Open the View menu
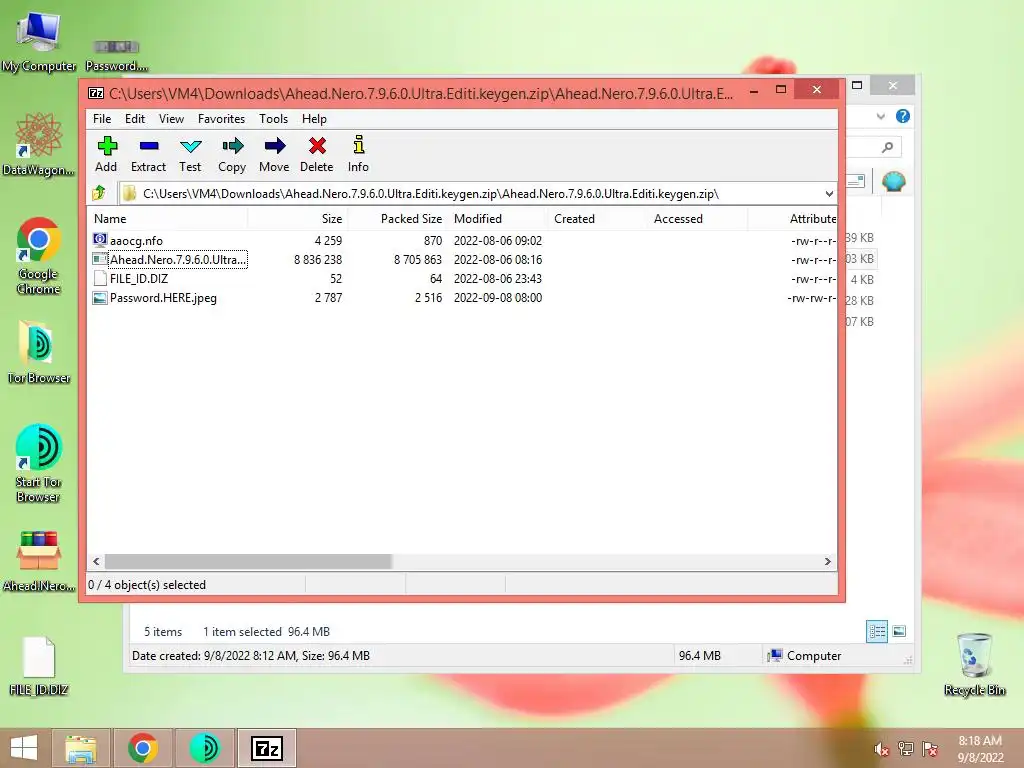1024x768 pixels. click(x=171, y=119)
